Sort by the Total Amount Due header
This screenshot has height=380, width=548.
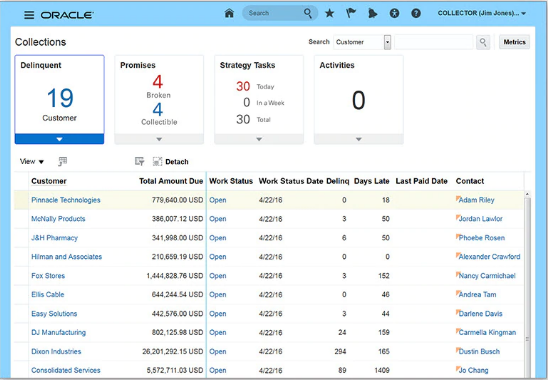pyautogui.click(x=171, y=181)
